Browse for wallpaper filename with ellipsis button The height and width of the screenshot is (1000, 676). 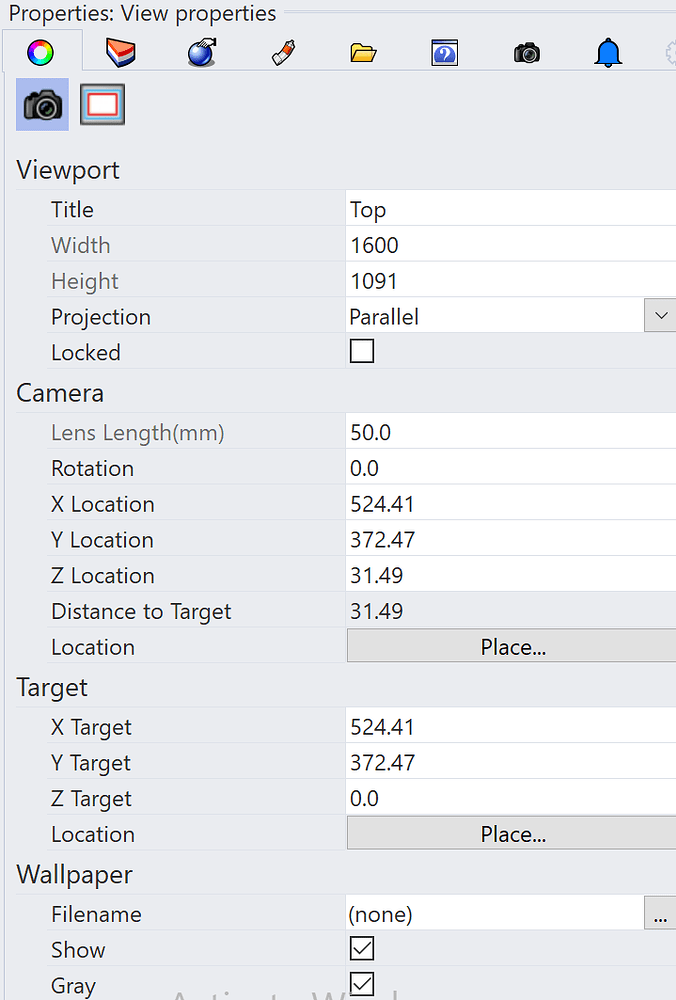(660, 914)
